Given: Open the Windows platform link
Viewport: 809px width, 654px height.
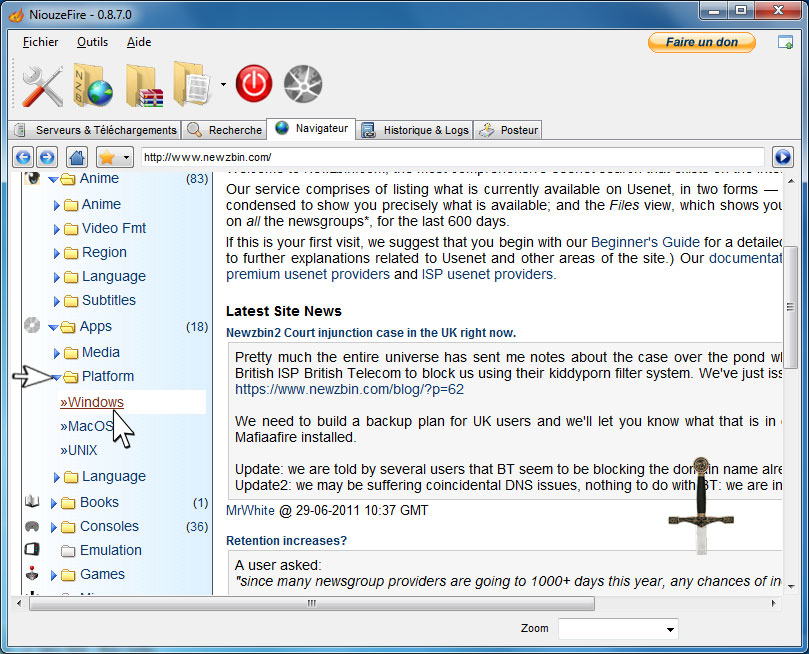Looking at the screenshot, I should coord(92,402).
